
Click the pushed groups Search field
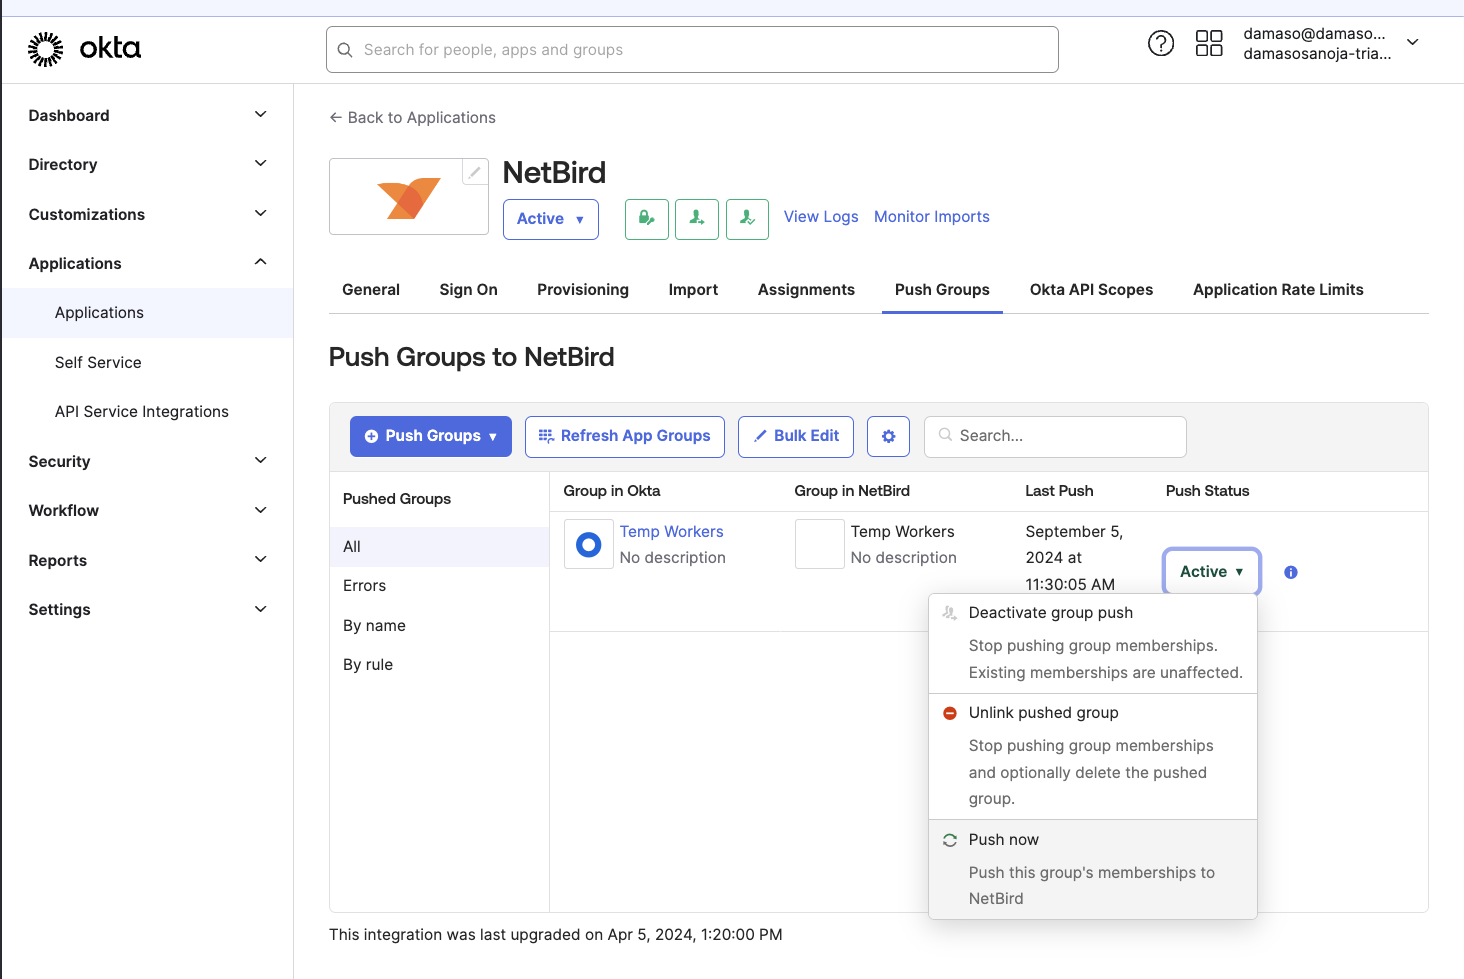(1055, 437)
